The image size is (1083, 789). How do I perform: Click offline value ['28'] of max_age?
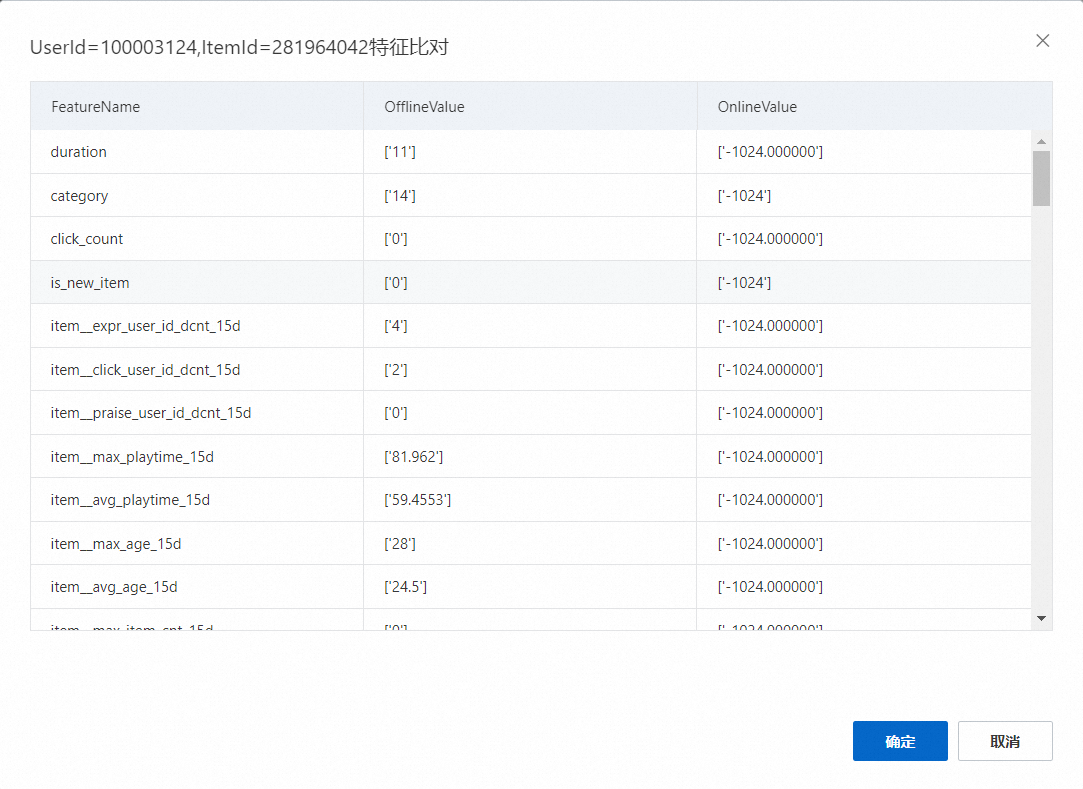point(400,544)
